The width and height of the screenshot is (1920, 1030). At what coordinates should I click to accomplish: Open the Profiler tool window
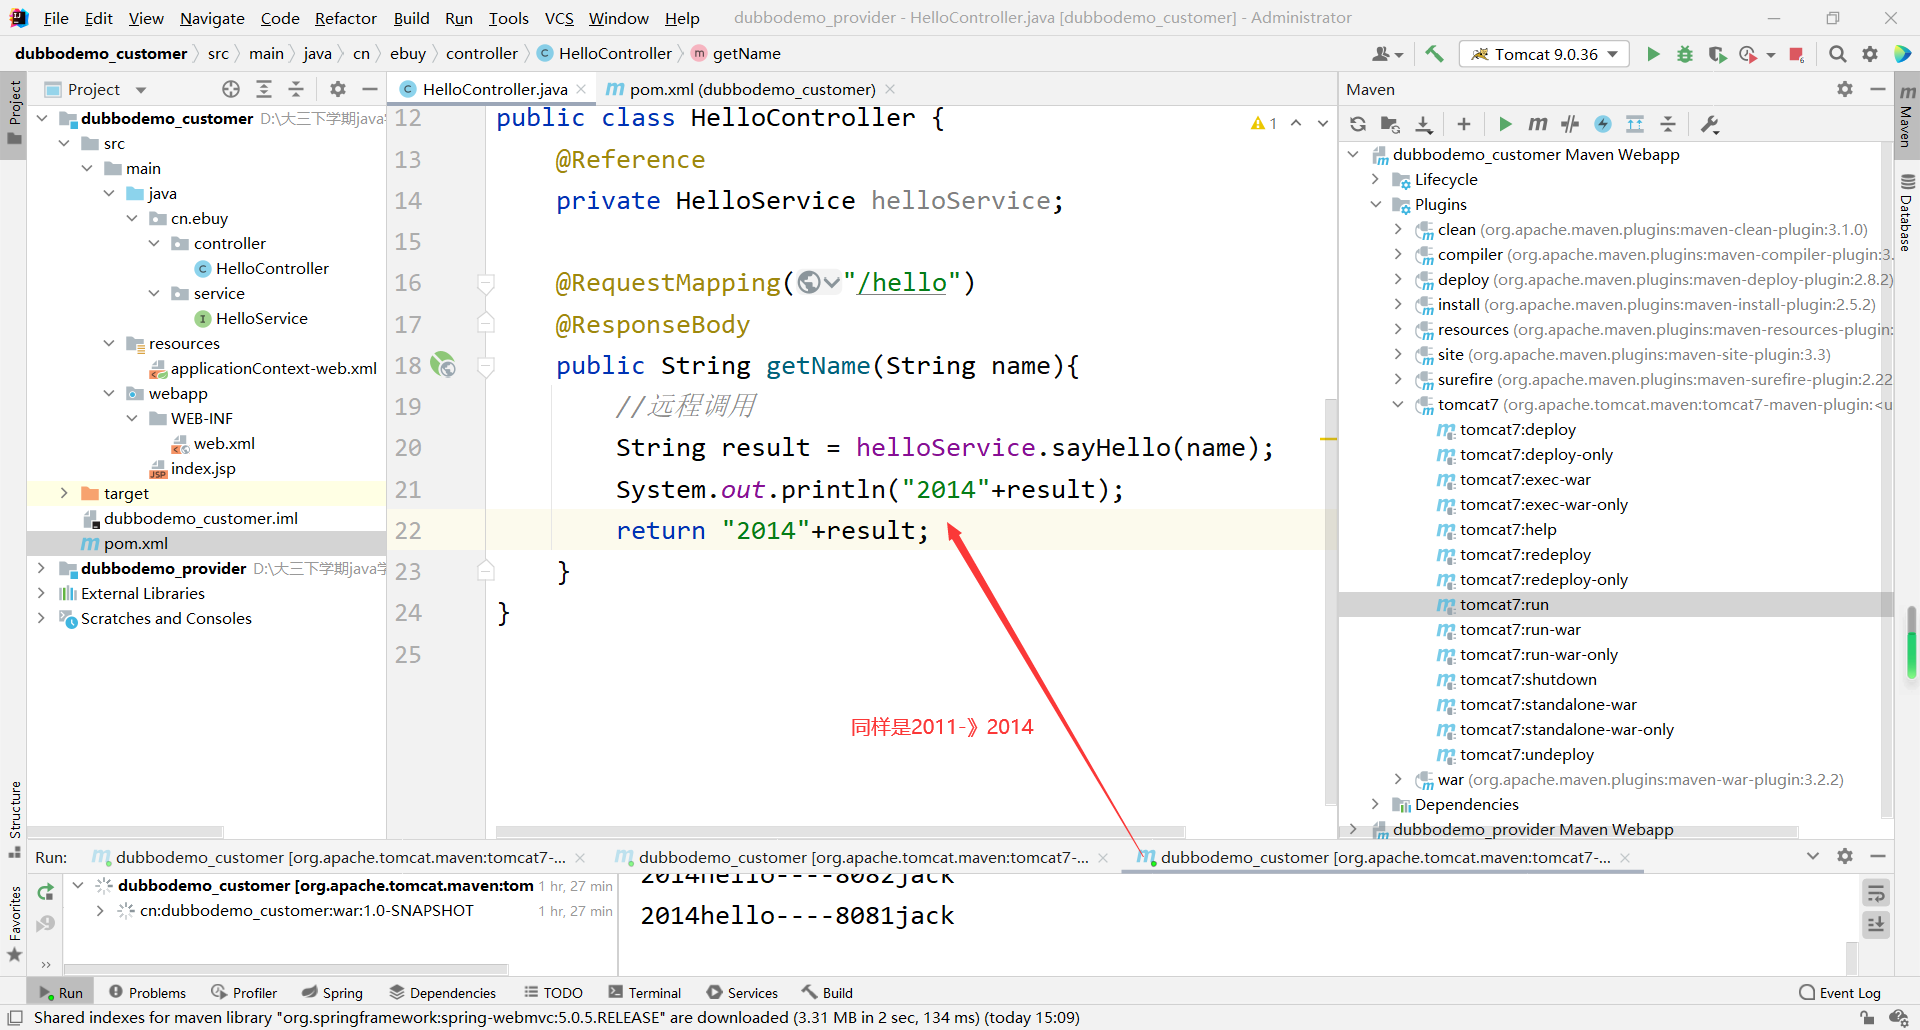point(244,992)
